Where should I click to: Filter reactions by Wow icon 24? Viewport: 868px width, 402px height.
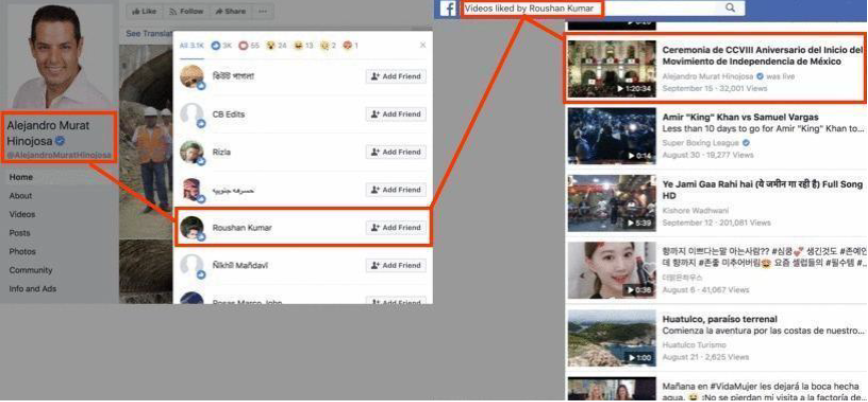276,45
